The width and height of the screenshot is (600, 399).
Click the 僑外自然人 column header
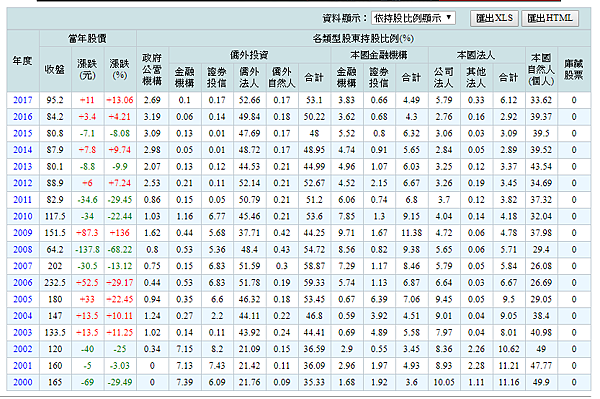[282, 78]
